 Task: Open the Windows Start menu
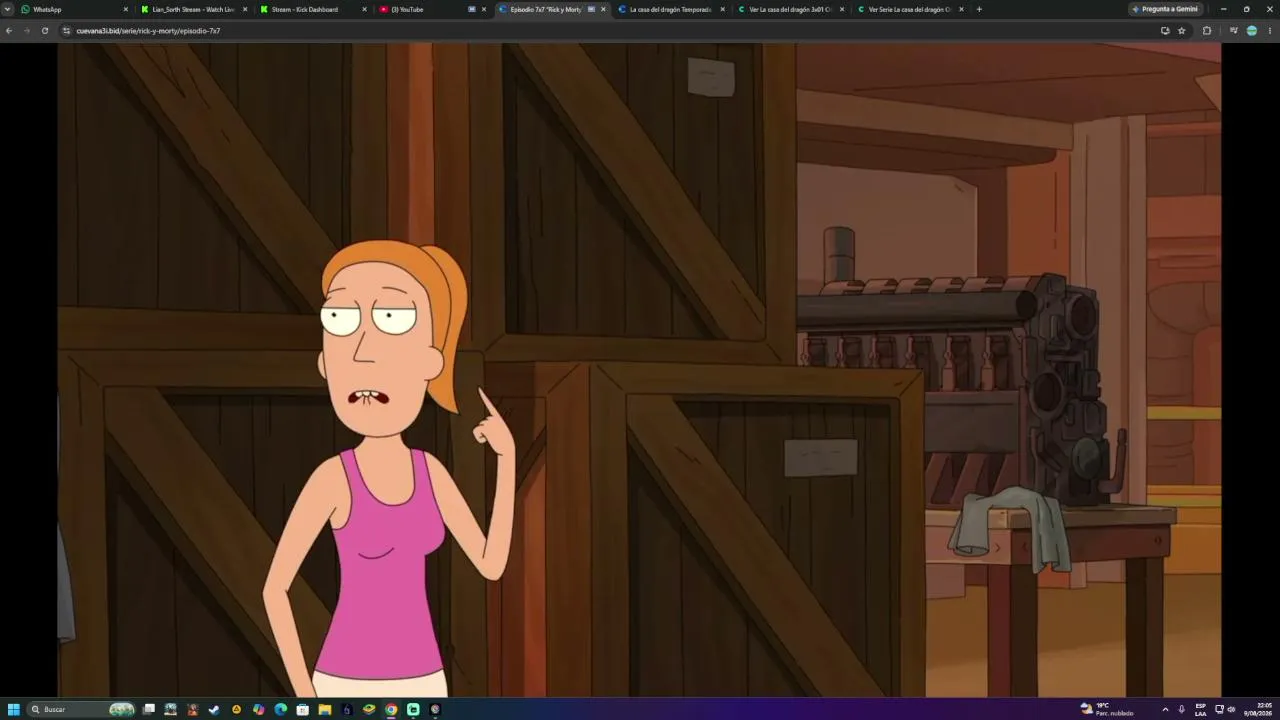(x=14, y=709)
